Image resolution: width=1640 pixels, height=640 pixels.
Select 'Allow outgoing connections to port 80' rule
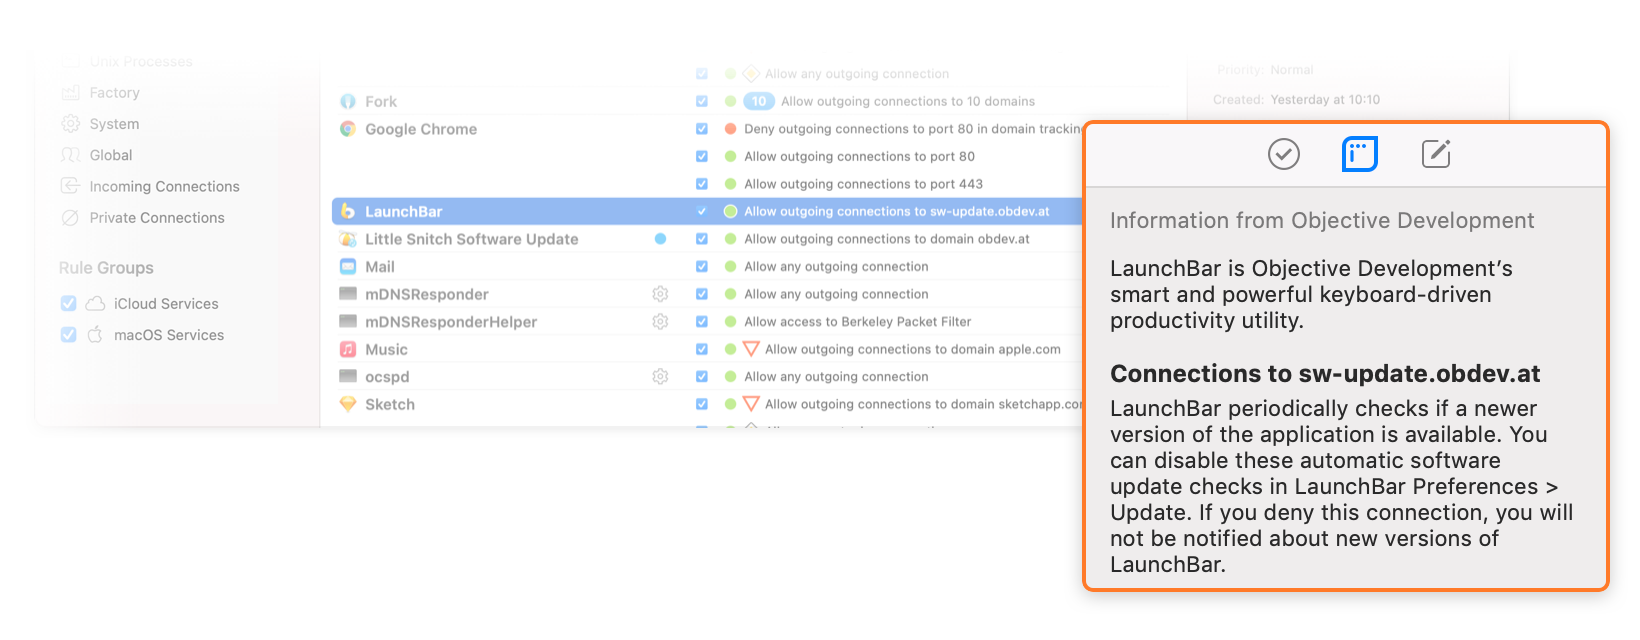click(859, 156)
